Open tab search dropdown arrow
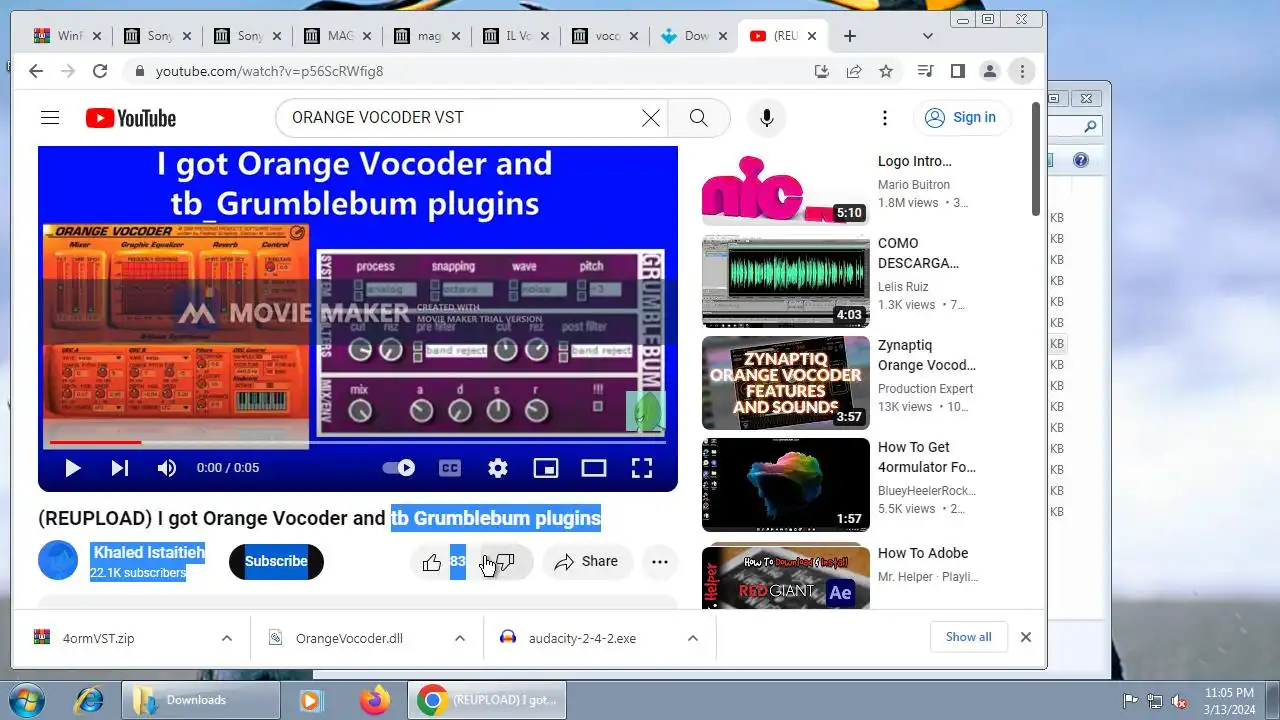The image size is (1280, 720). click(x=928, y=36)
